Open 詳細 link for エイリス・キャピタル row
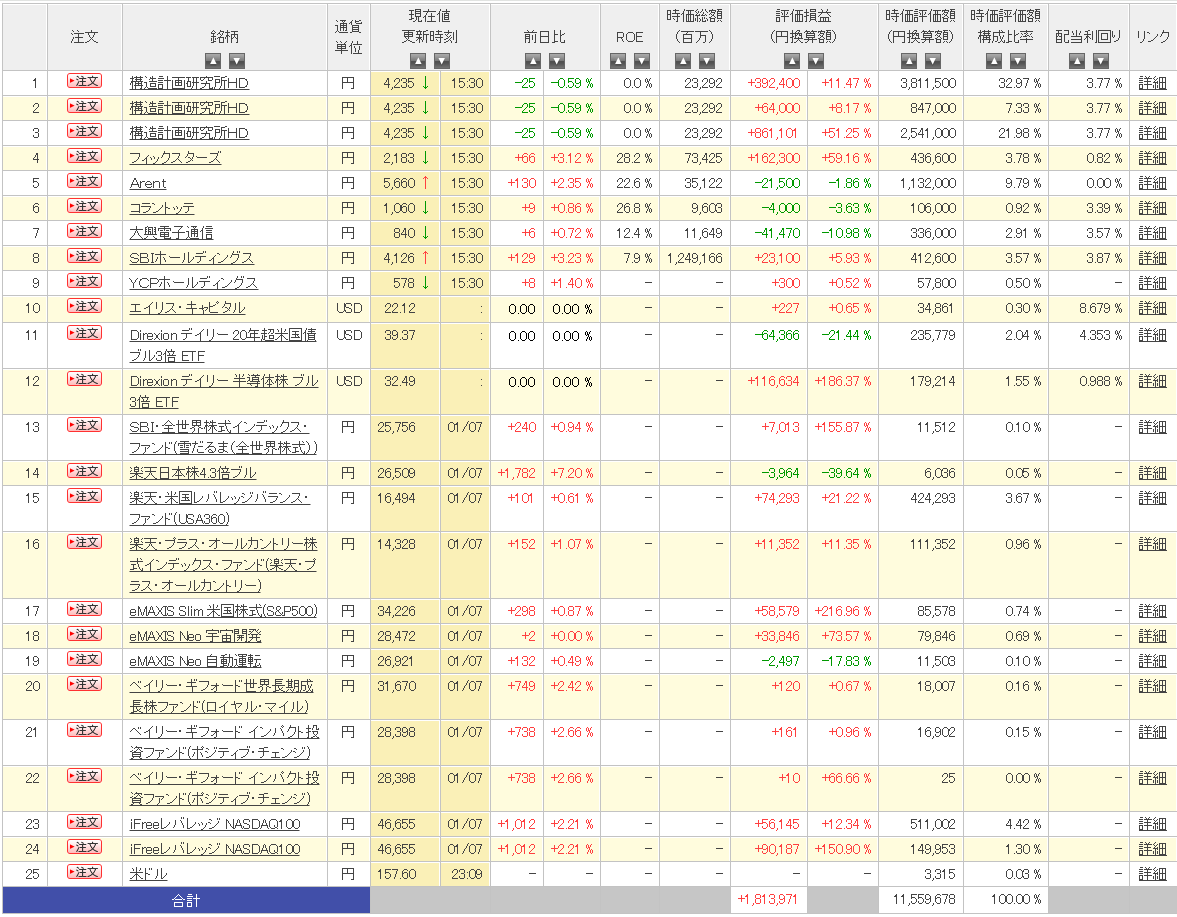 click(x=1152, y=308)
